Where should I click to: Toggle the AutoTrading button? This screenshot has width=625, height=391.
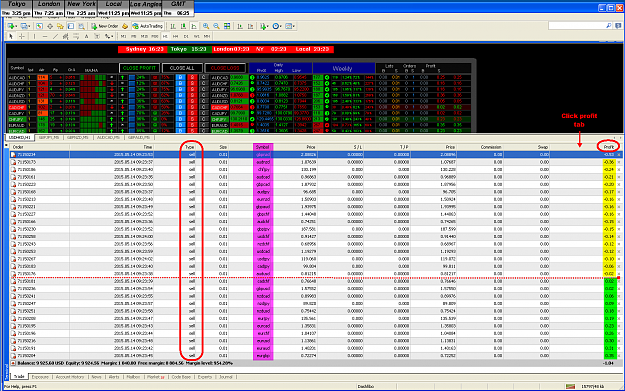tap(147, 26)
